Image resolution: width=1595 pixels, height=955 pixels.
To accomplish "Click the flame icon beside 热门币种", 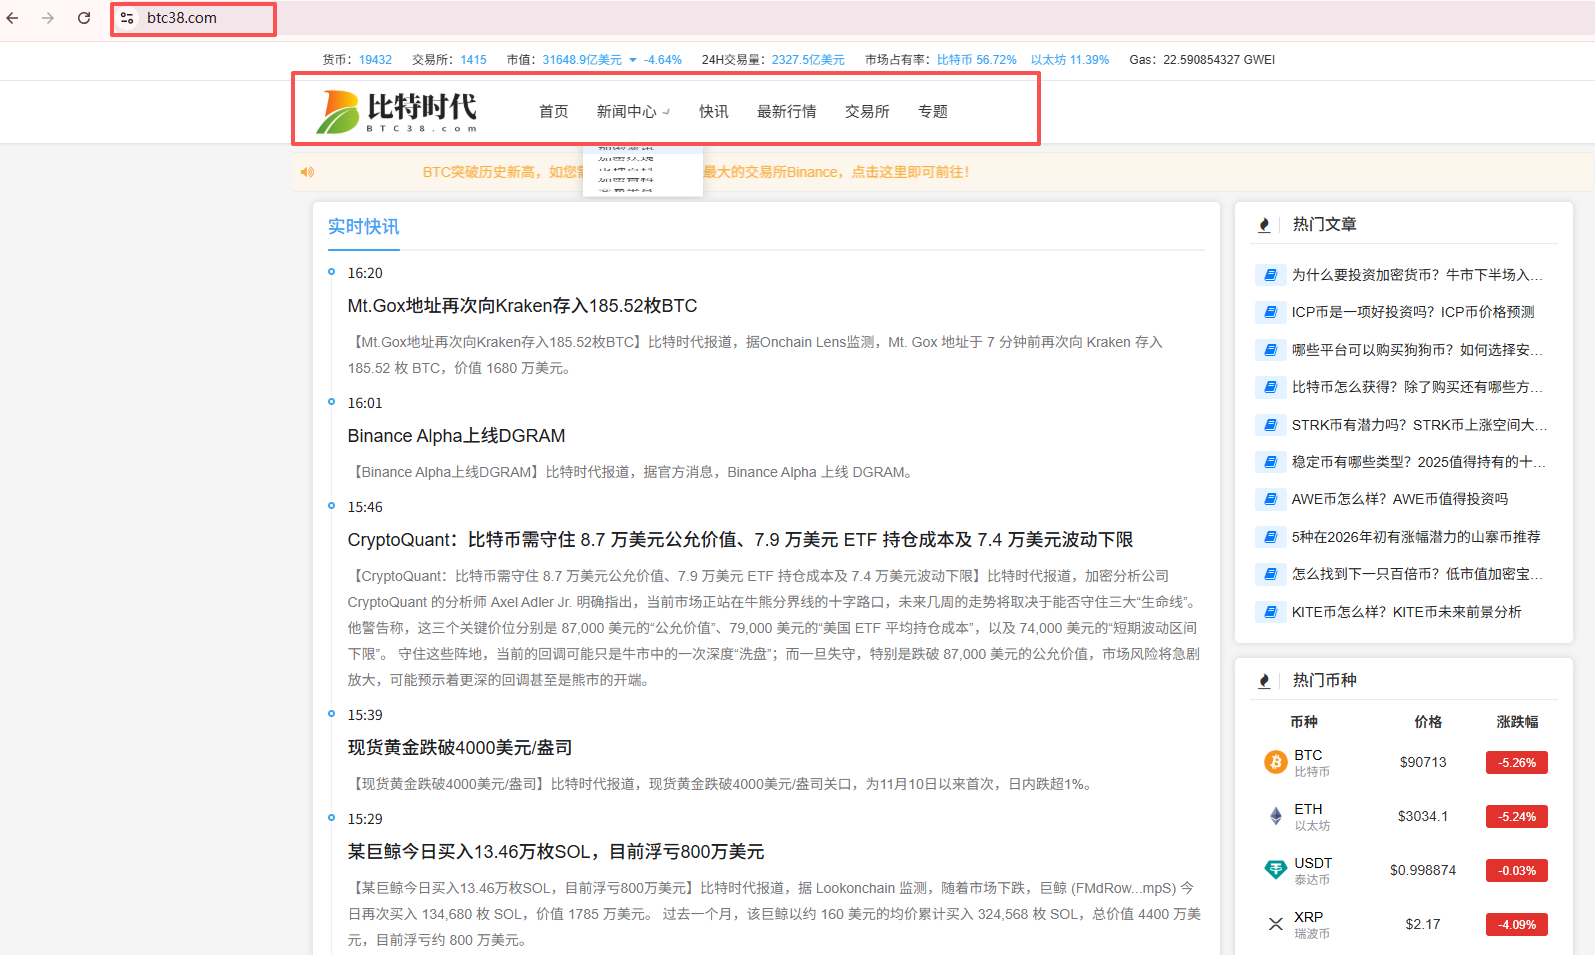I will (1264, 681).
